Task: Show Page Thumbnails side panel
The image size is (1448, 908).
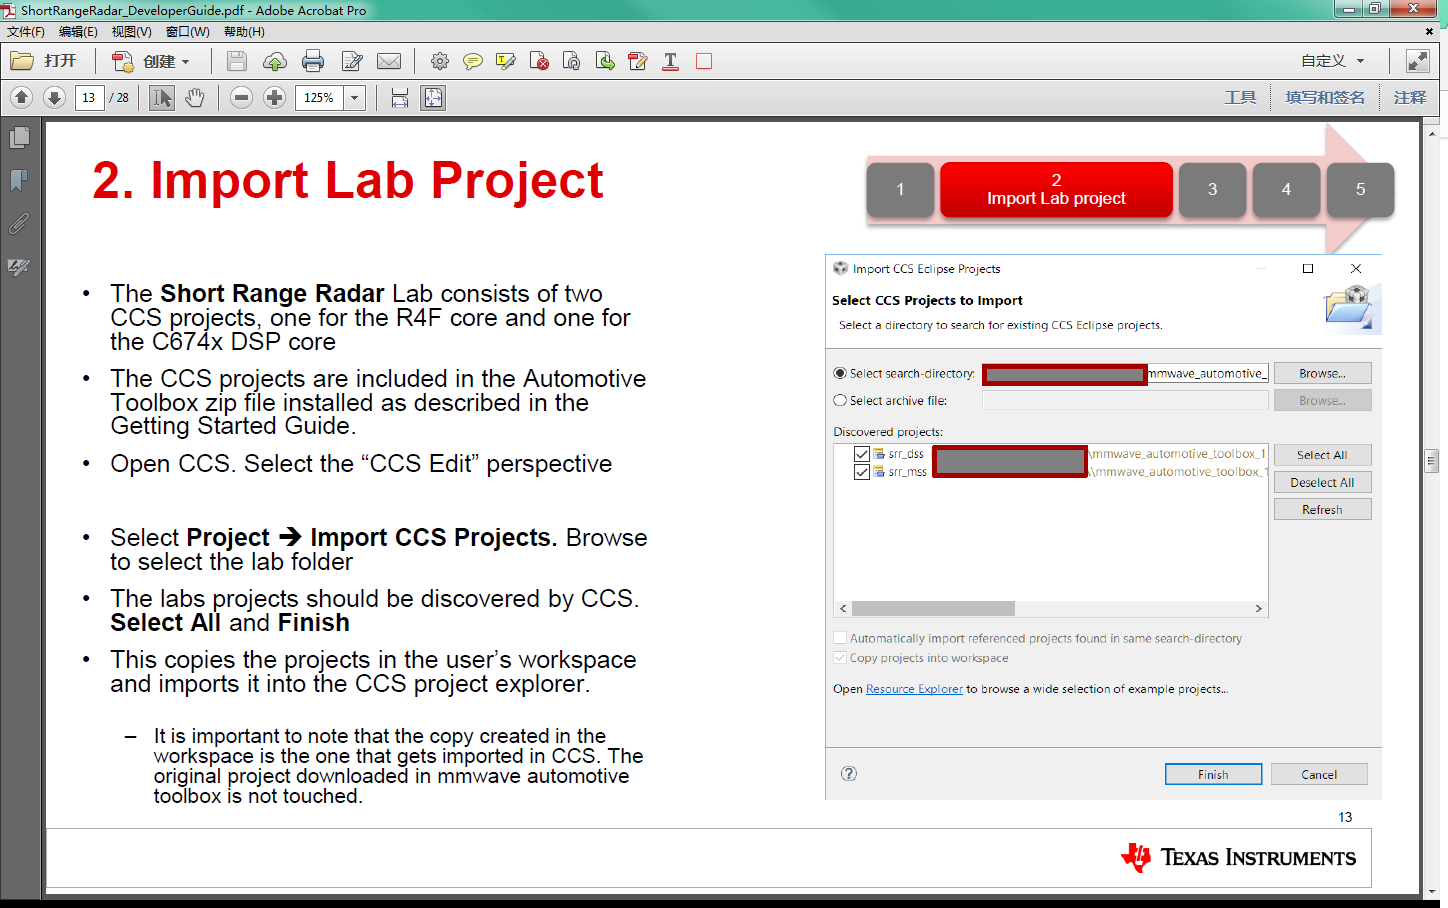Action: [19, 137]
